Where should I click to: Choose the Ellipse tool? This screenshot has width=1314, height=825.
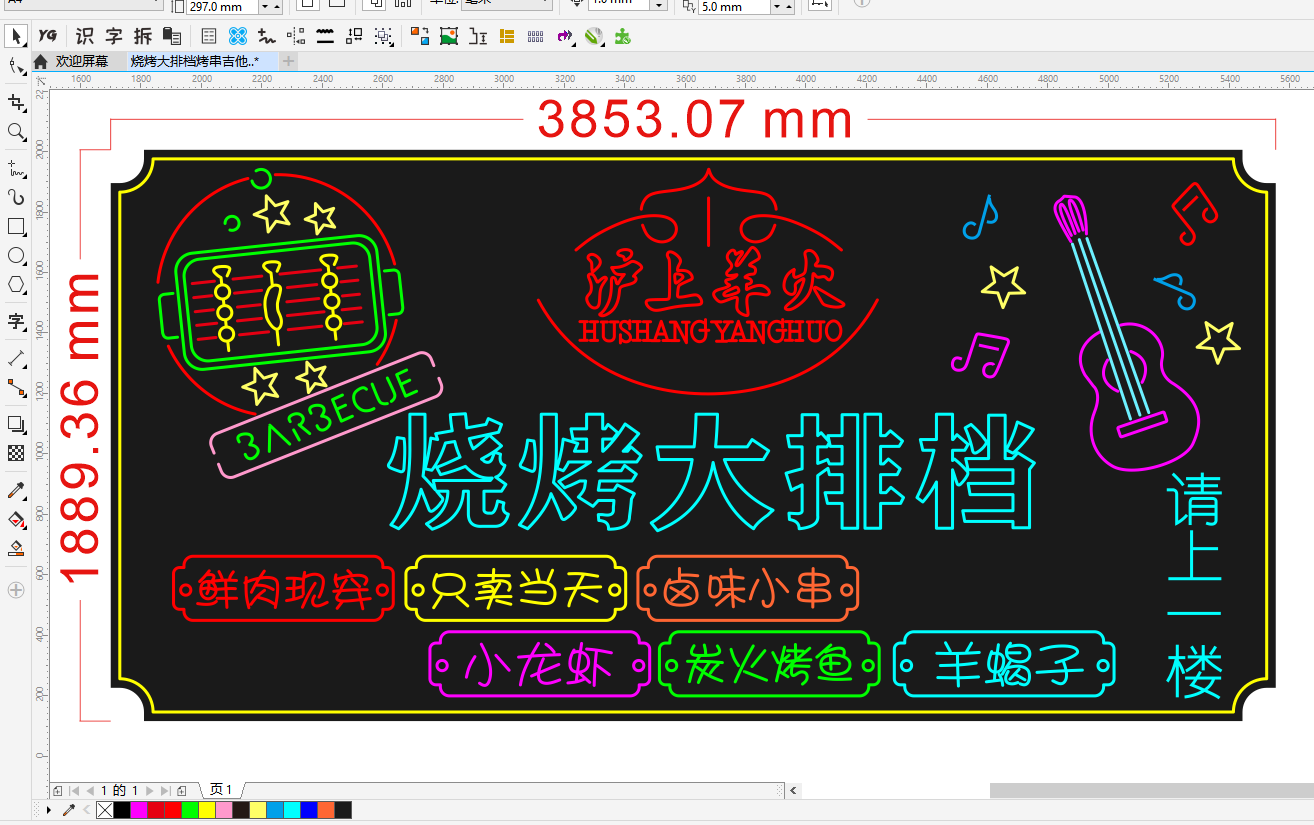coord(16,255)
